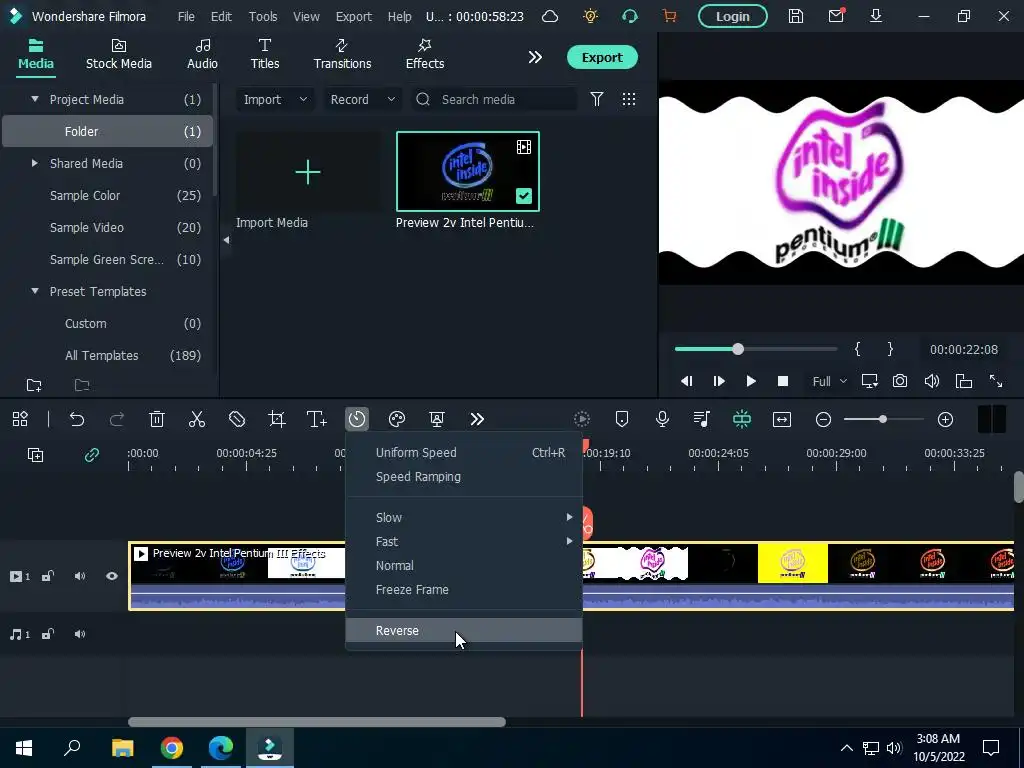Take a snapshot with camera icon

coord(900,381)
